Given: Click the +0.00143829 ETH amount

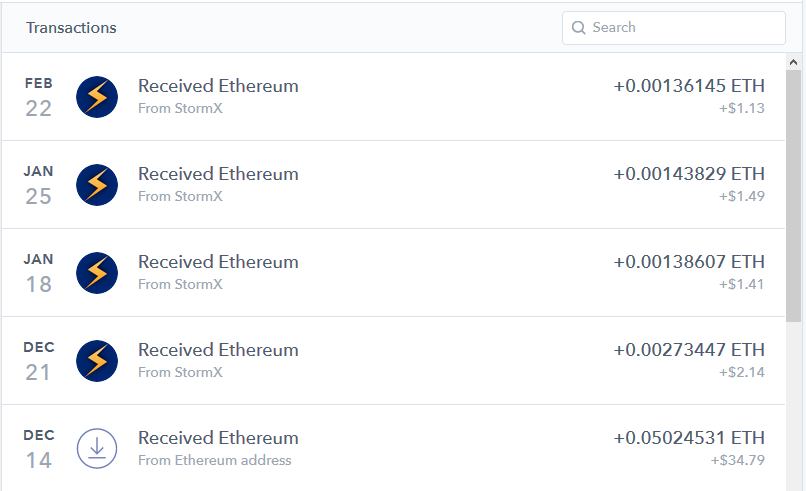Looking at the screenshot, I should click(x=689, y=174).
